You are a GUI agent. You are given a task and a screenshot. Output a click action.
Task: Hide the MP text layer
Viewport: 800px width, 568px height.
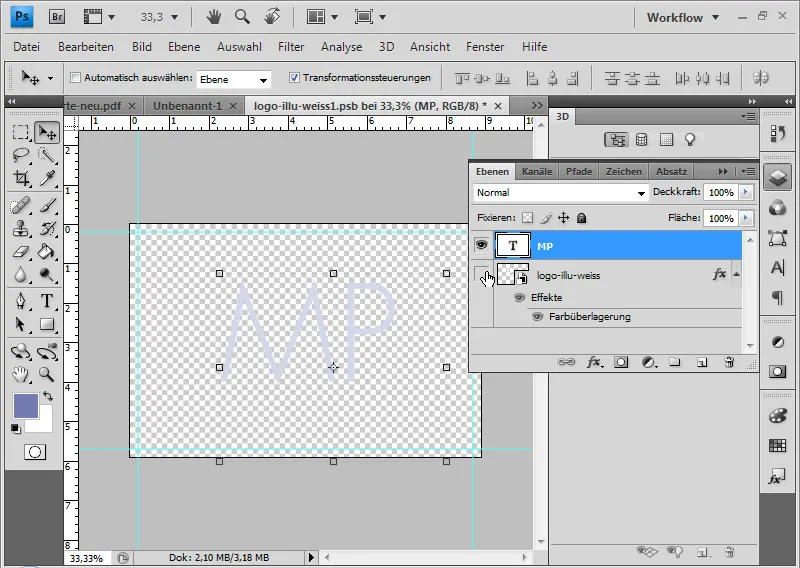[481, 245]
